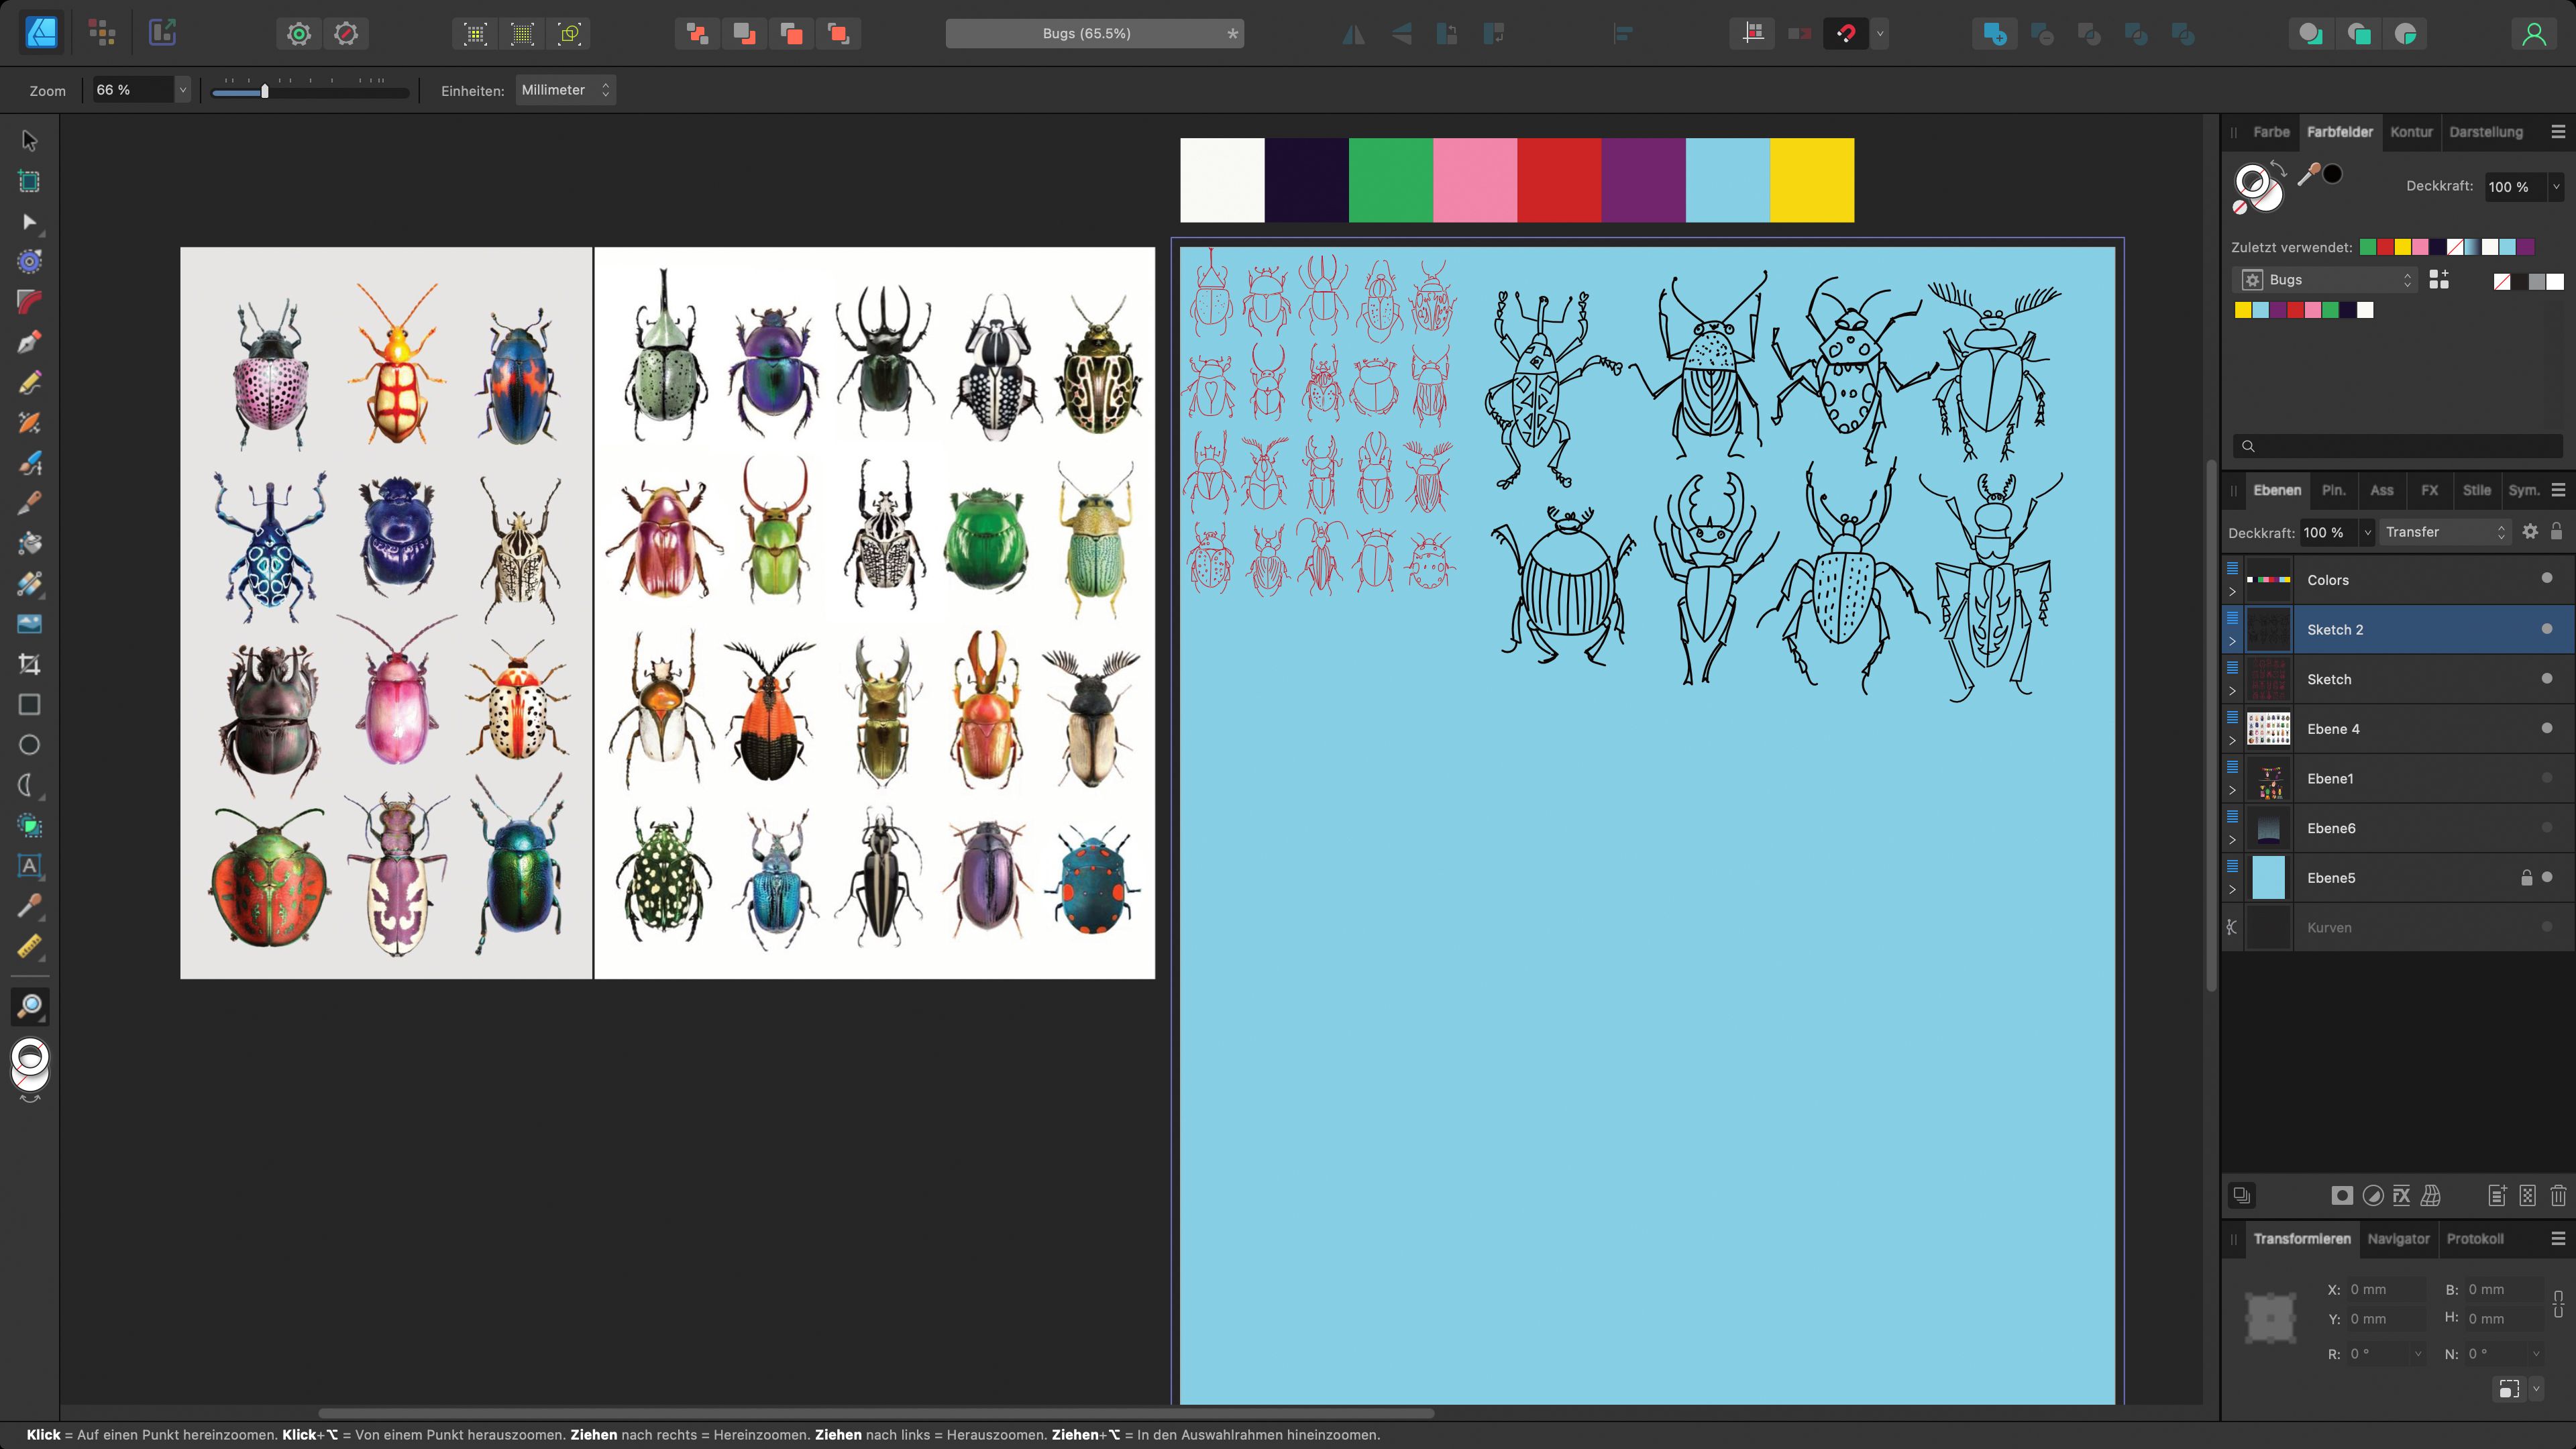Switch to the Kontur tab
Screen dimensions: 2576x1449
[2410, 132]
